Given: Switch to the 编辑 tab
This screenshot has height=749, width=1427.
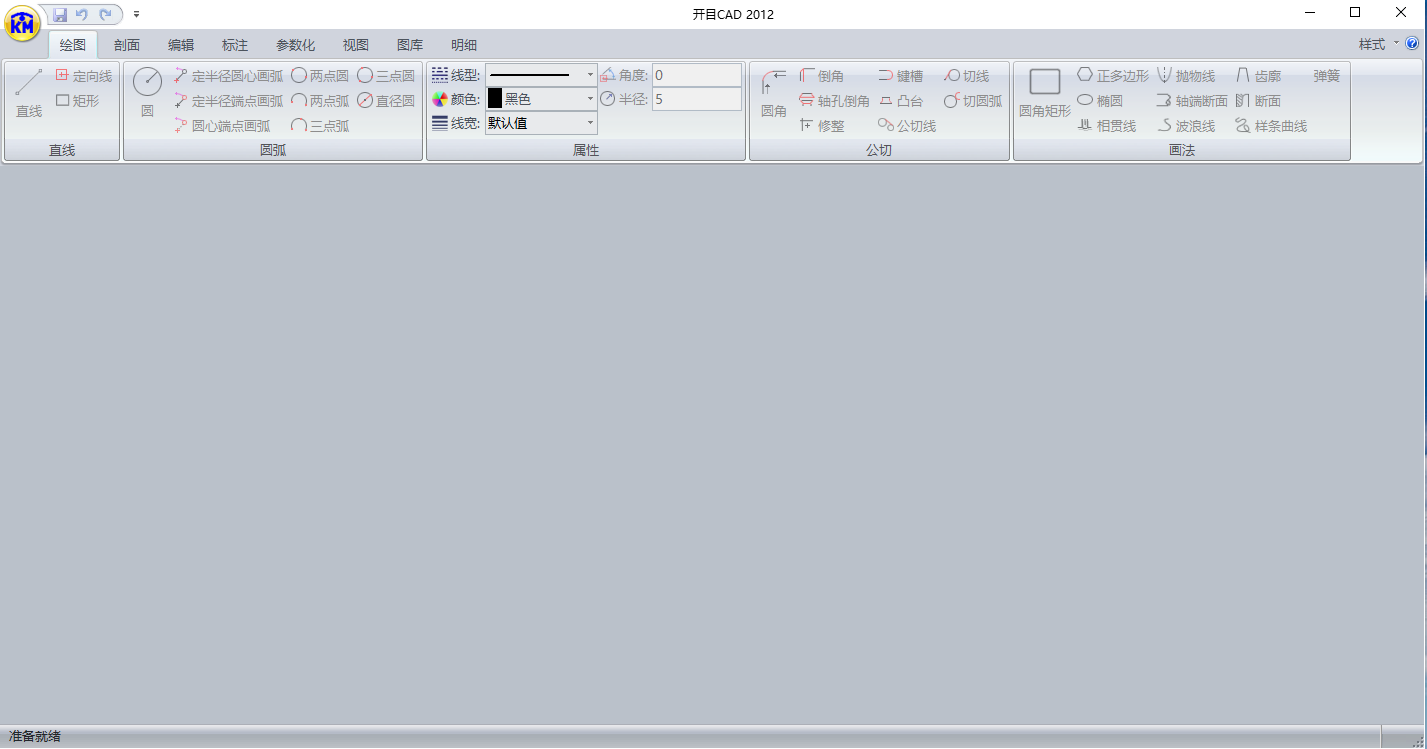Looking at the screenshot, I should click(181, 45).
